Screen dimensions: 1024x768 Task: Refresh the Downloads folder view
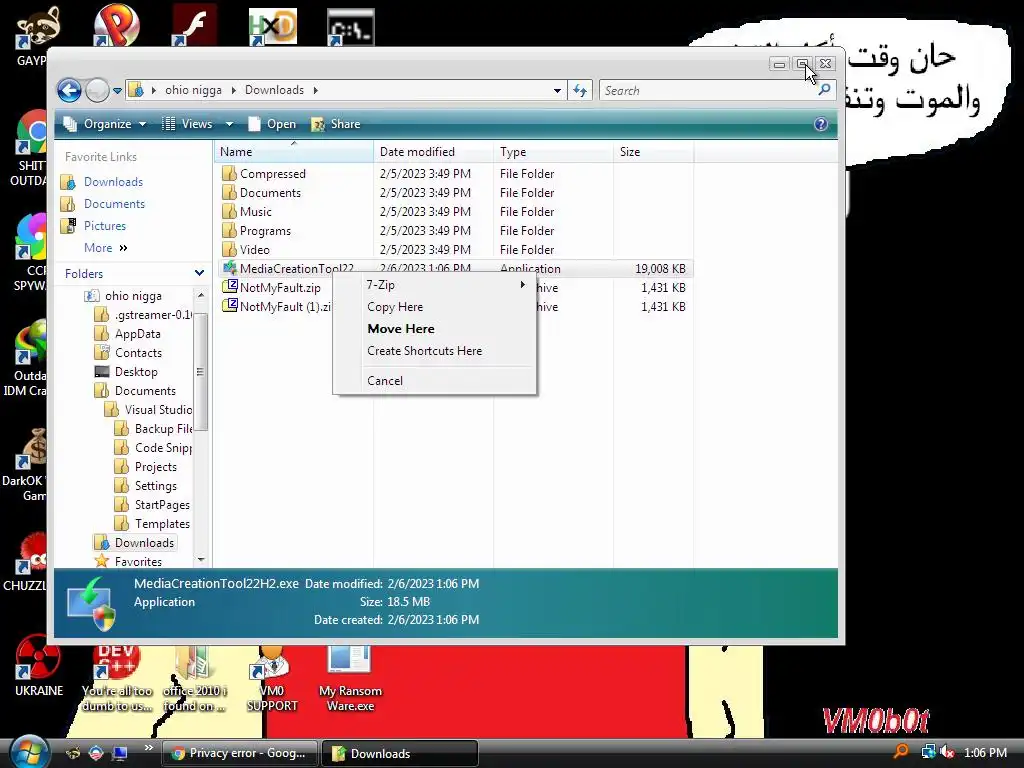pos(580,91)
